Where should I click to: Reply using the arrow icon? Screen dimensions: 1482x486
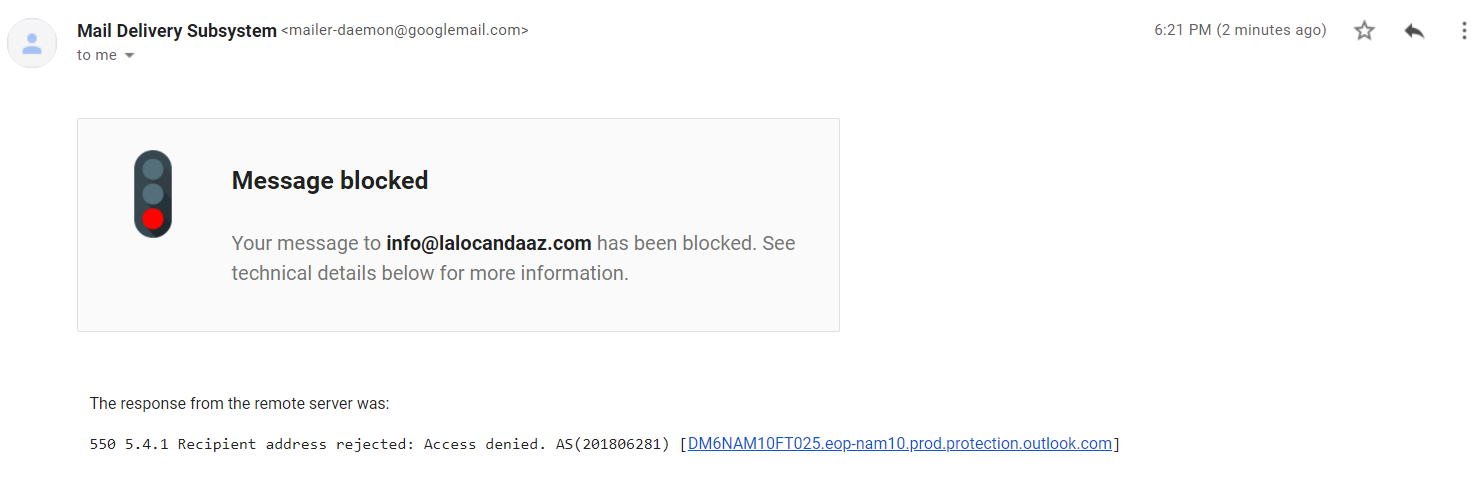coord(1414,31)
